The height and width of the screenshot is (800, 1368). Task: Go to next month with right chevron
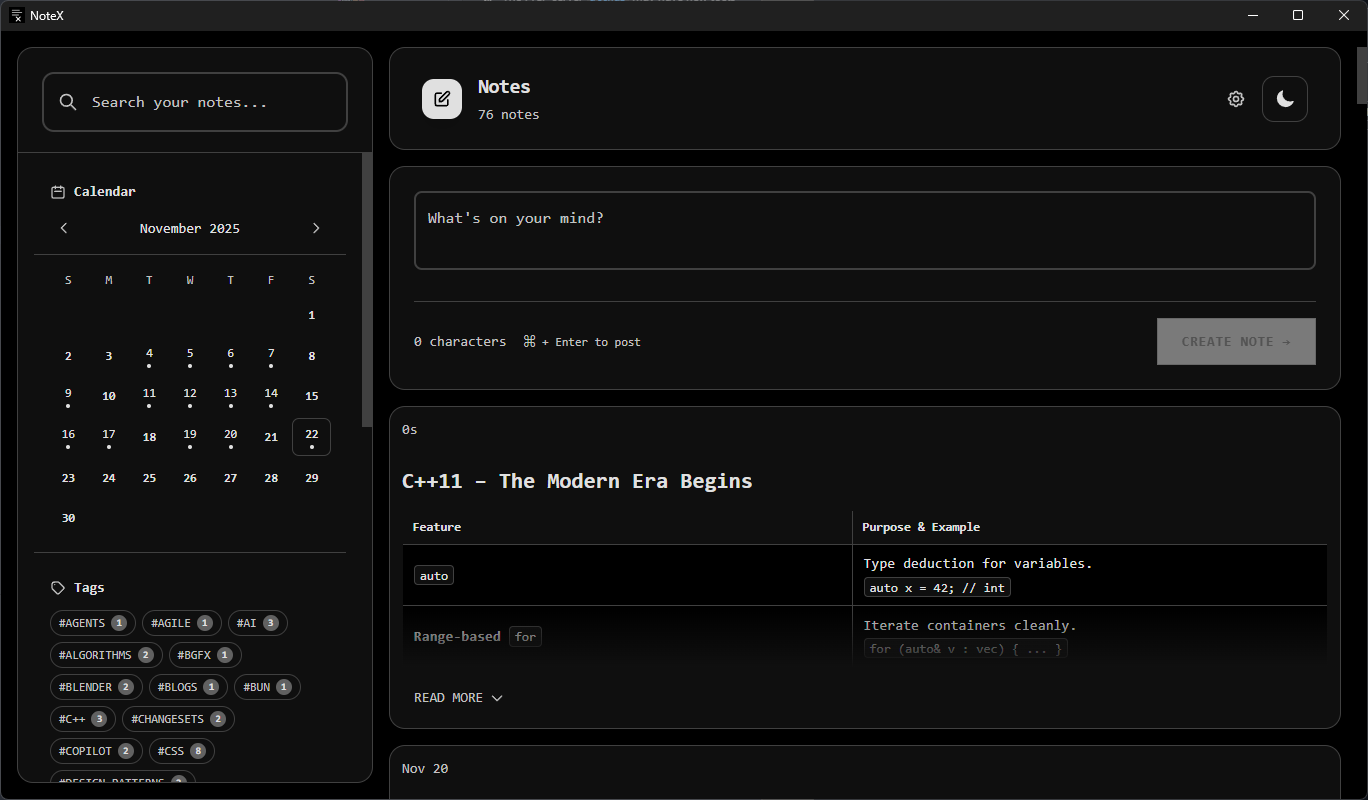pos(316,228)
